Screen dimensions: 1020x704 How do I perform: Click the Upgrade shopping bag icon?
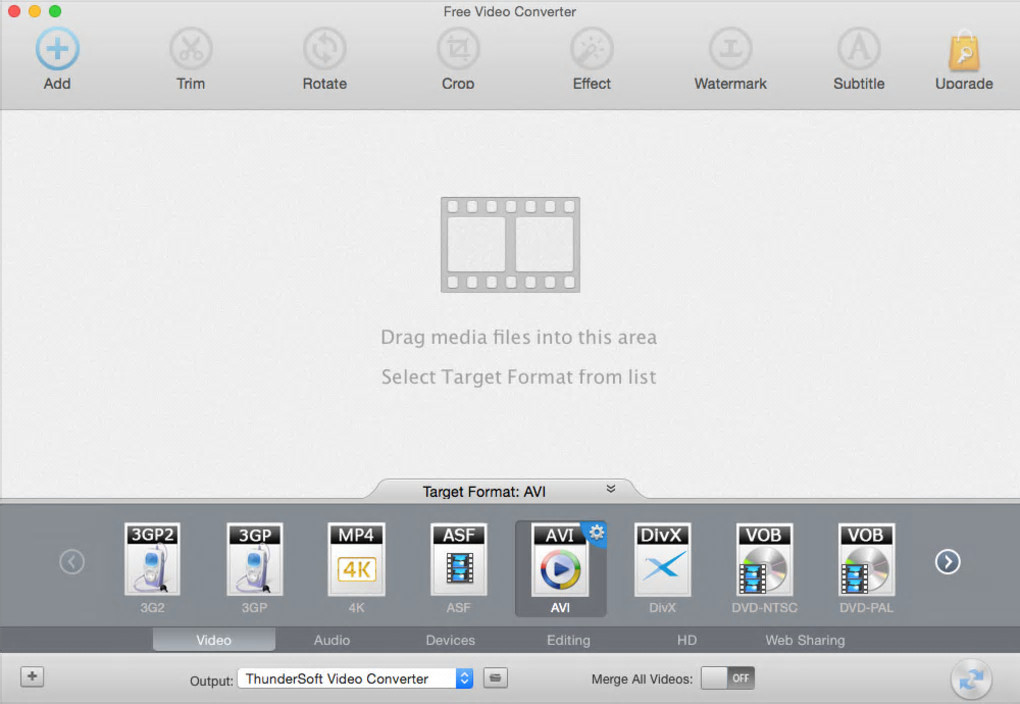click(964, 50)
